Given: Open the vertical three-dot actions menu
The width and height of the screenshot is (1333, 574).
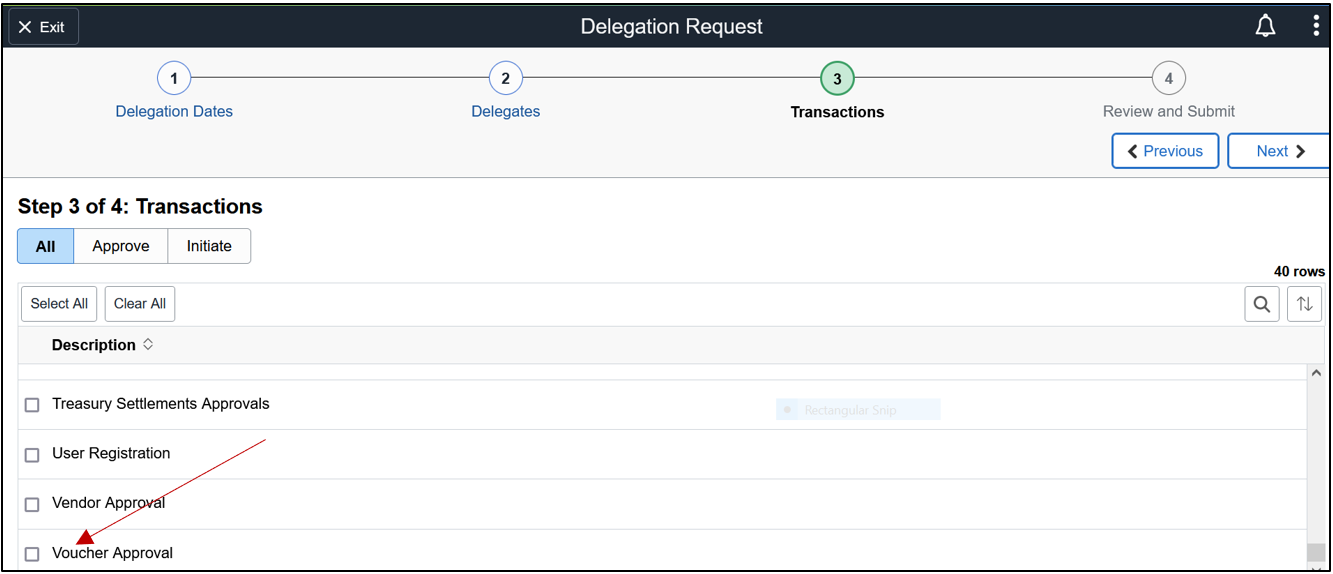Looking at the screenshot, I should [x=1316, y=27].
